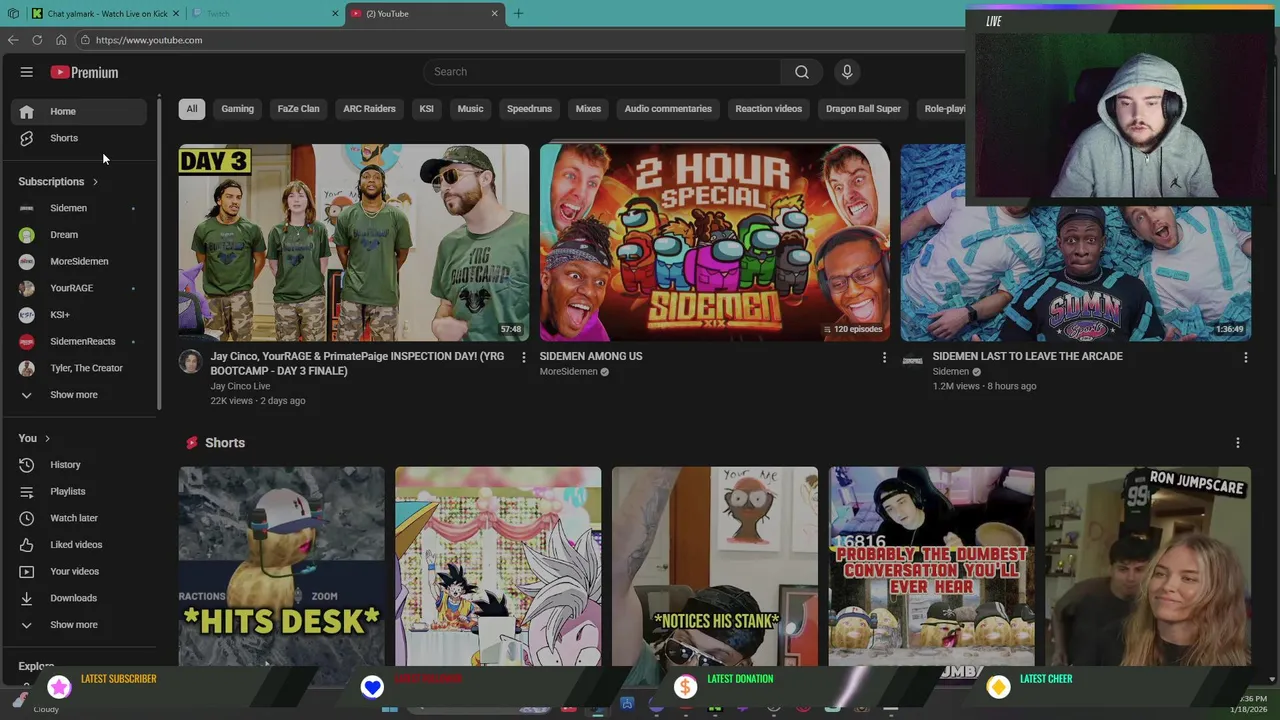The image size is (1280, 720).
Task: Click the YouTube Premium logo
Action: click(84, 72)
